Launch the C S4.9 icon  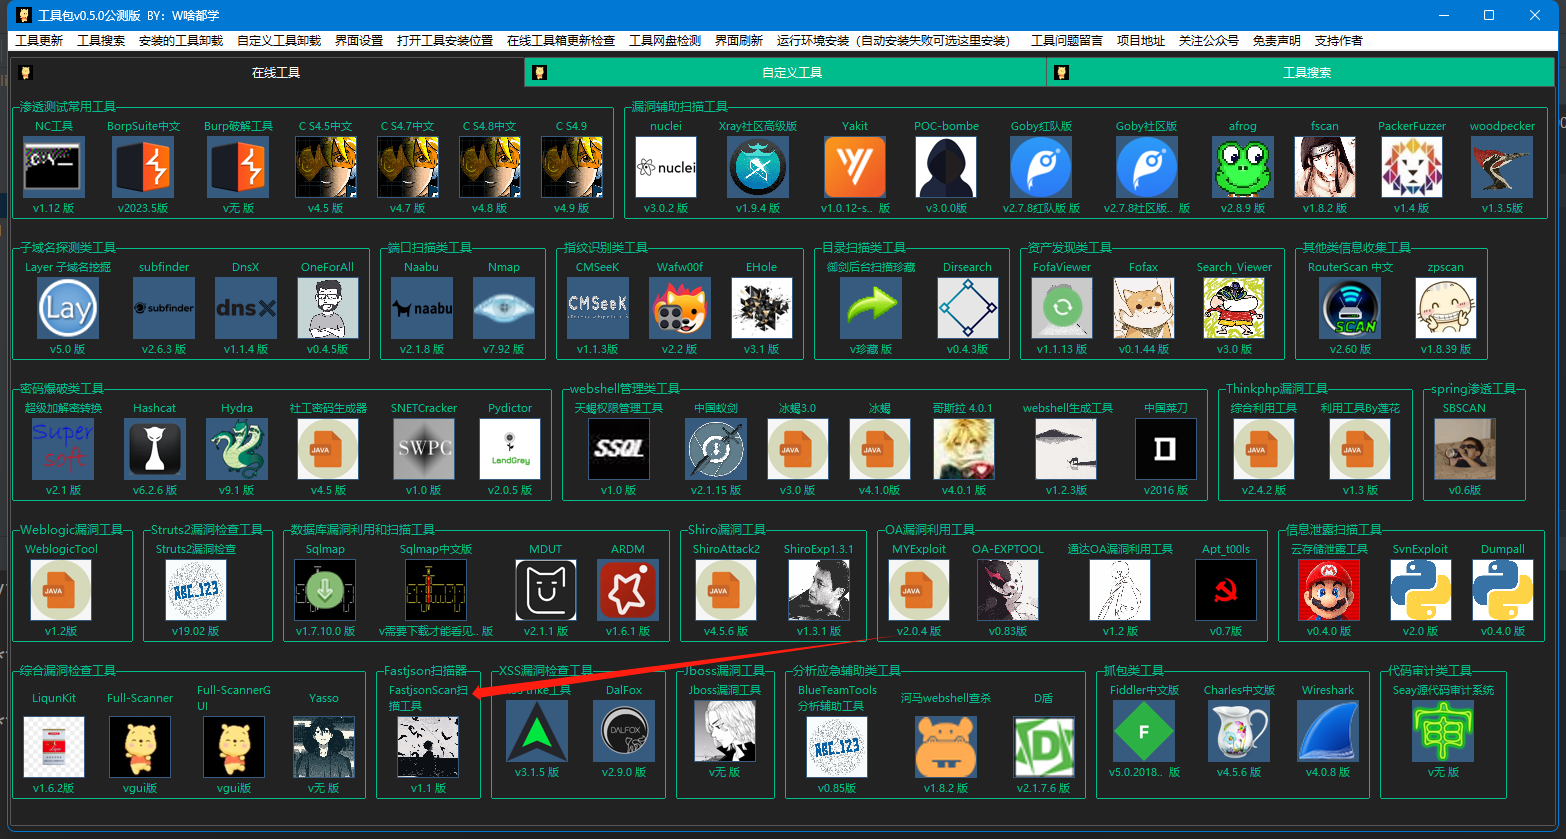click(x=572, y=167)
